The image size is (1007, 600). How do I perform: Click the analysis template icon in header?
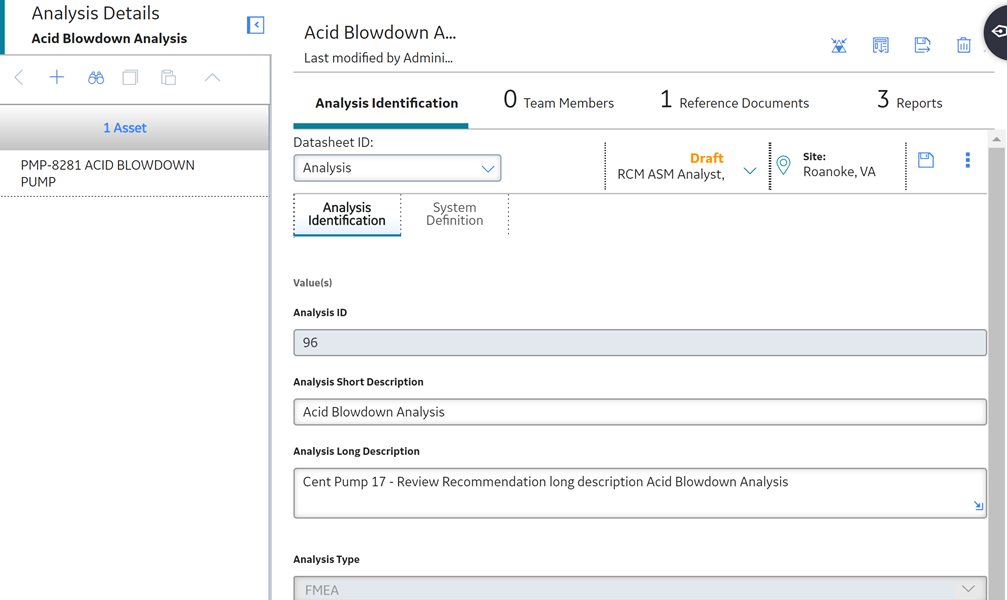(880, 45)
